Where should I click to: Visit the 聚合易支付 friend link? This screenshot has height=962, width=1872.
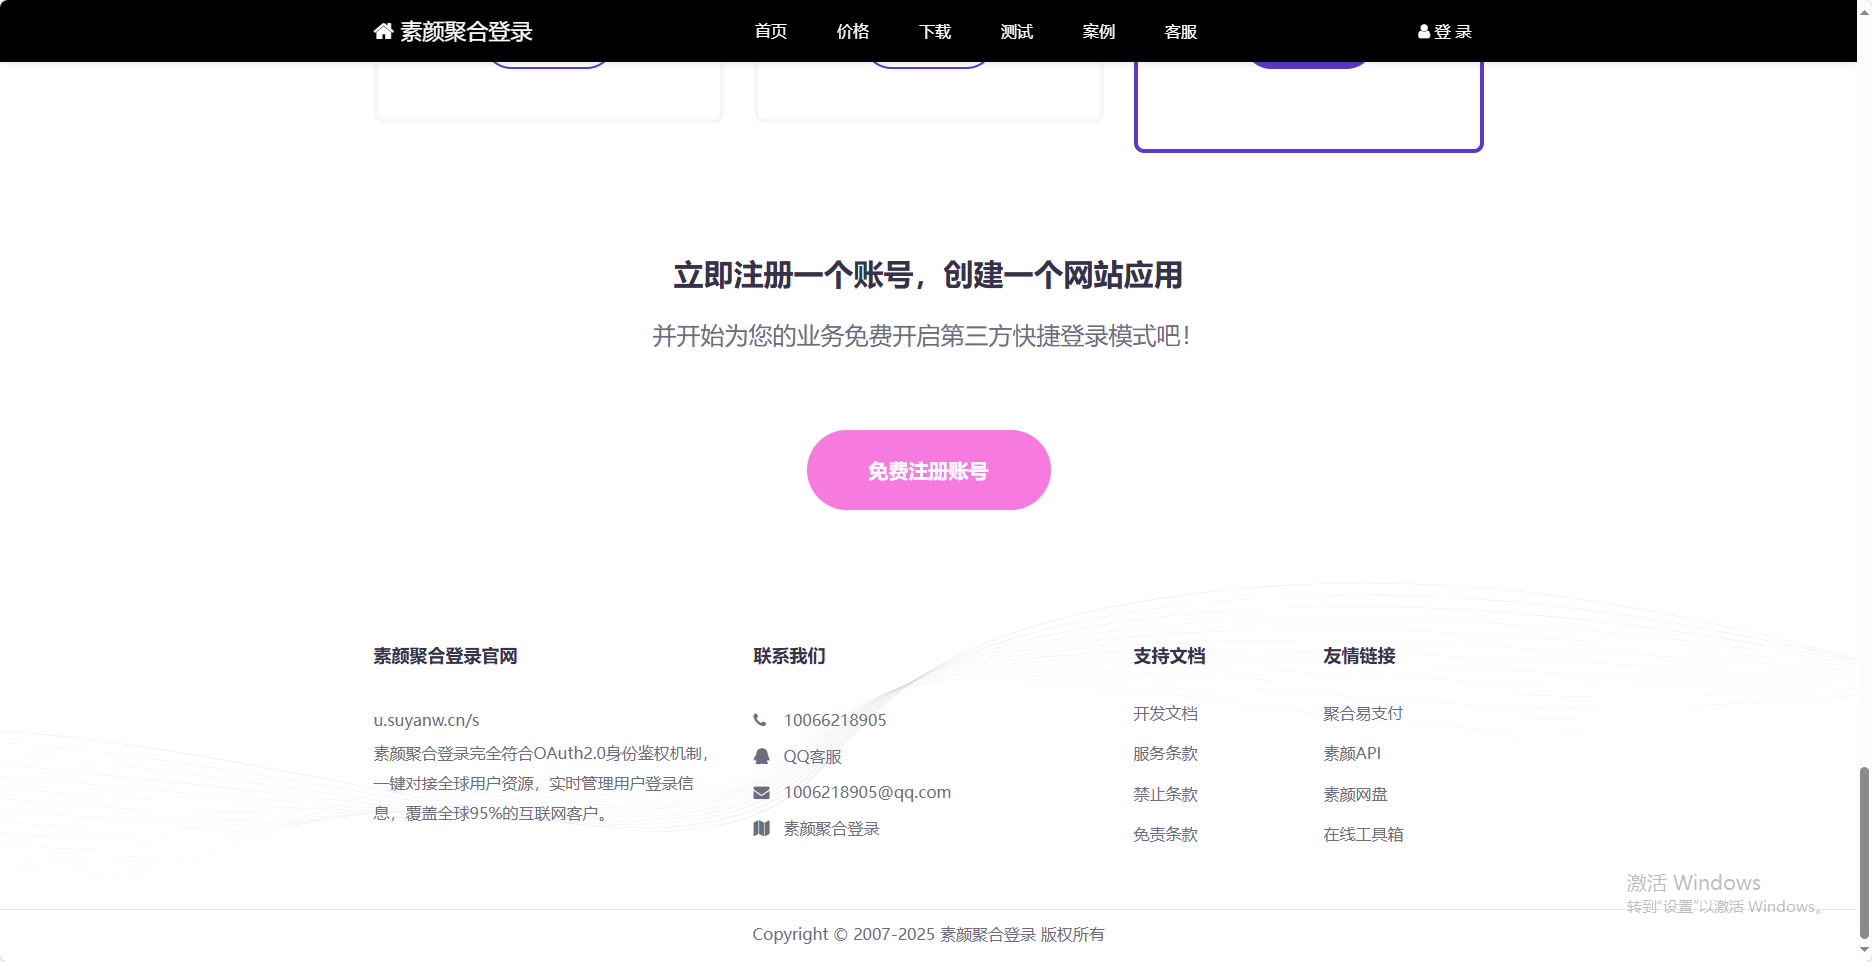(x=1362, y=713)
